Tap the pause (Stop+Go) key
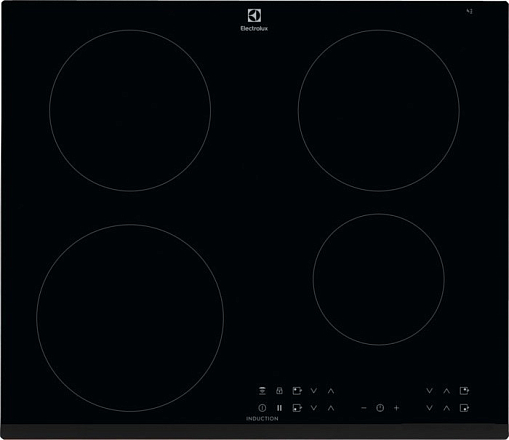The height and width of the screenshot is (440, 509). (279, 408)
